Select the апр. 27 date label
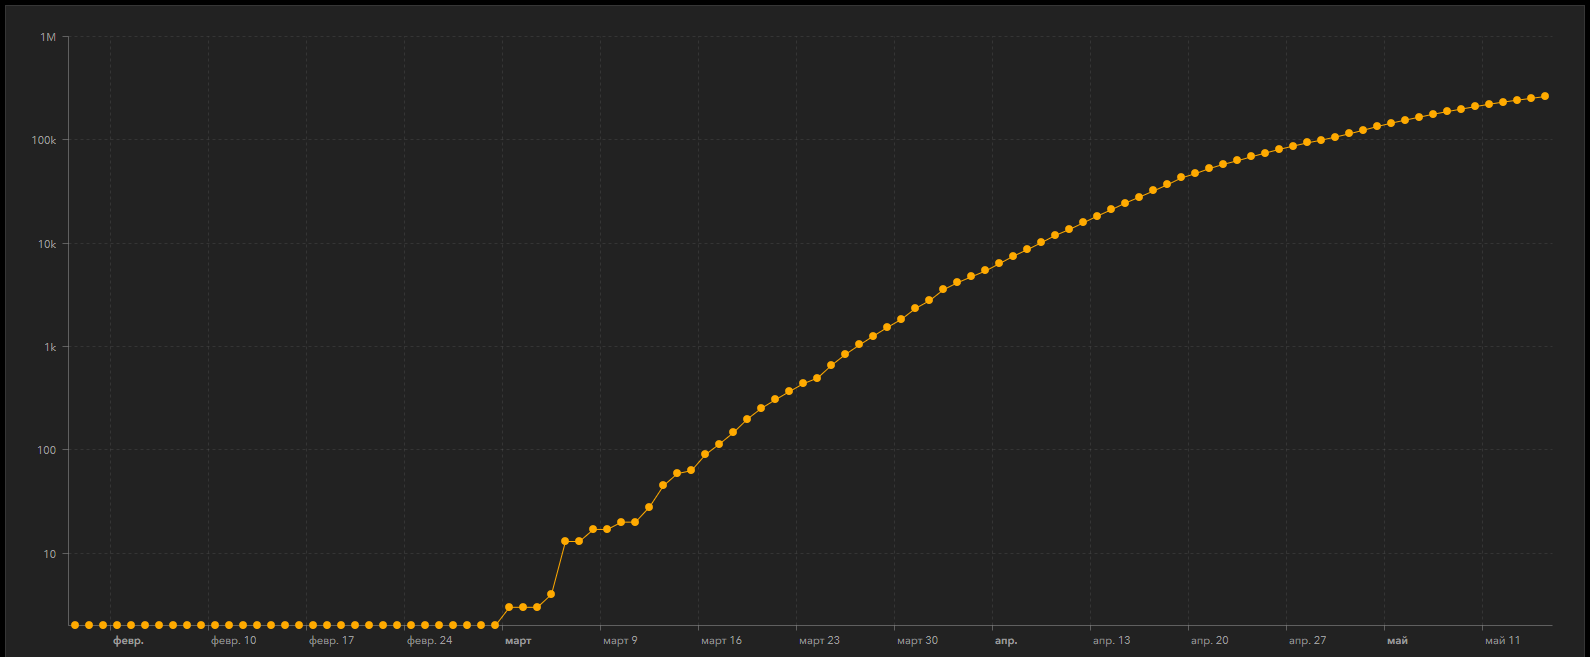Image resolution: width=1590 pixels, height=657 pixels. pyautogui.click(x=1307, y=640)
